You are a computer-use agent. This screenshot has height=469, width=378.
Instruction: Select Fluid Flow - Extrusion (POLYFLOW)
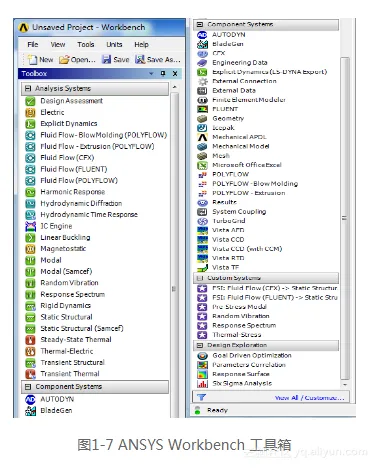(x=97, y=146)
